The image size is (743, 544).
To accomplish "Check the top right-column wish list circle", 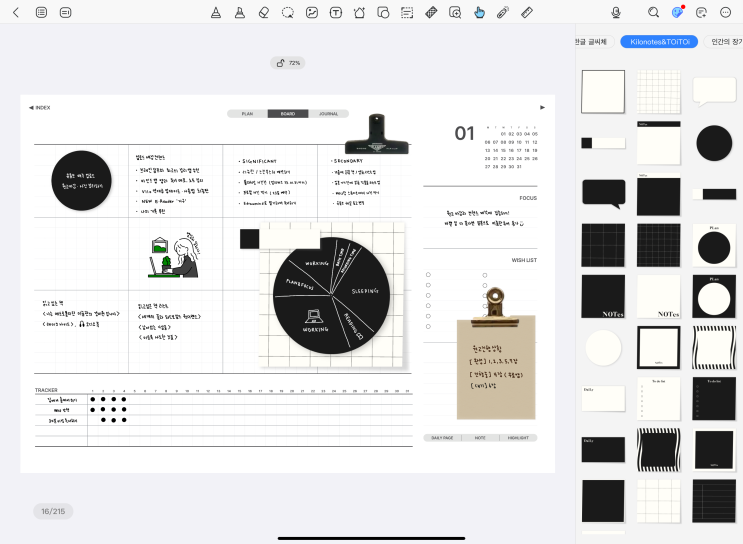I will coord(485,275).
